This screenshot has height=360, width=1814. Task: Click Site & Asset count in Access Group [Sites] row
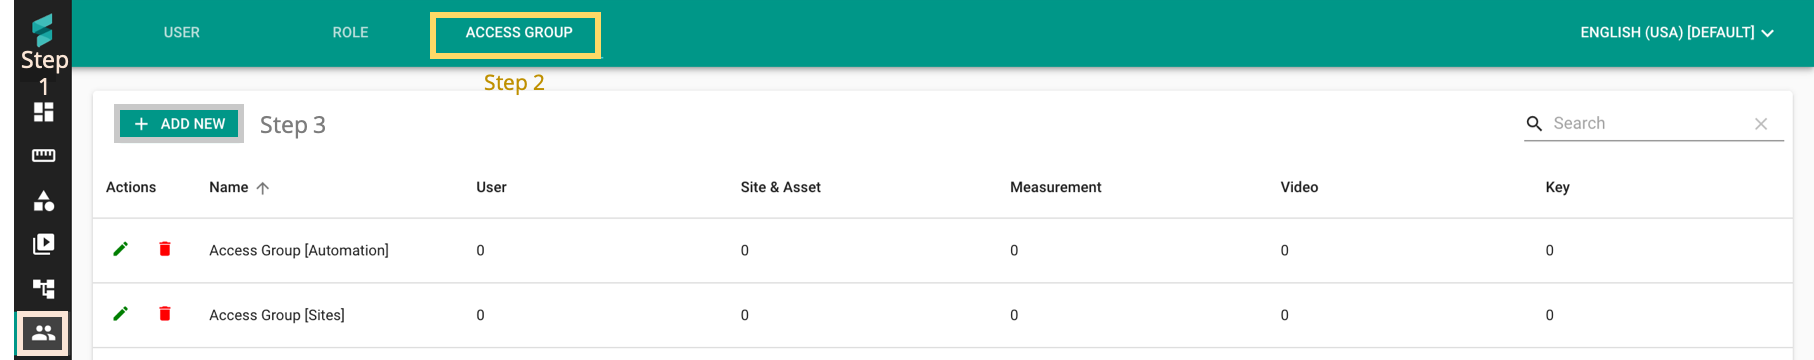(x=744, y=315)
